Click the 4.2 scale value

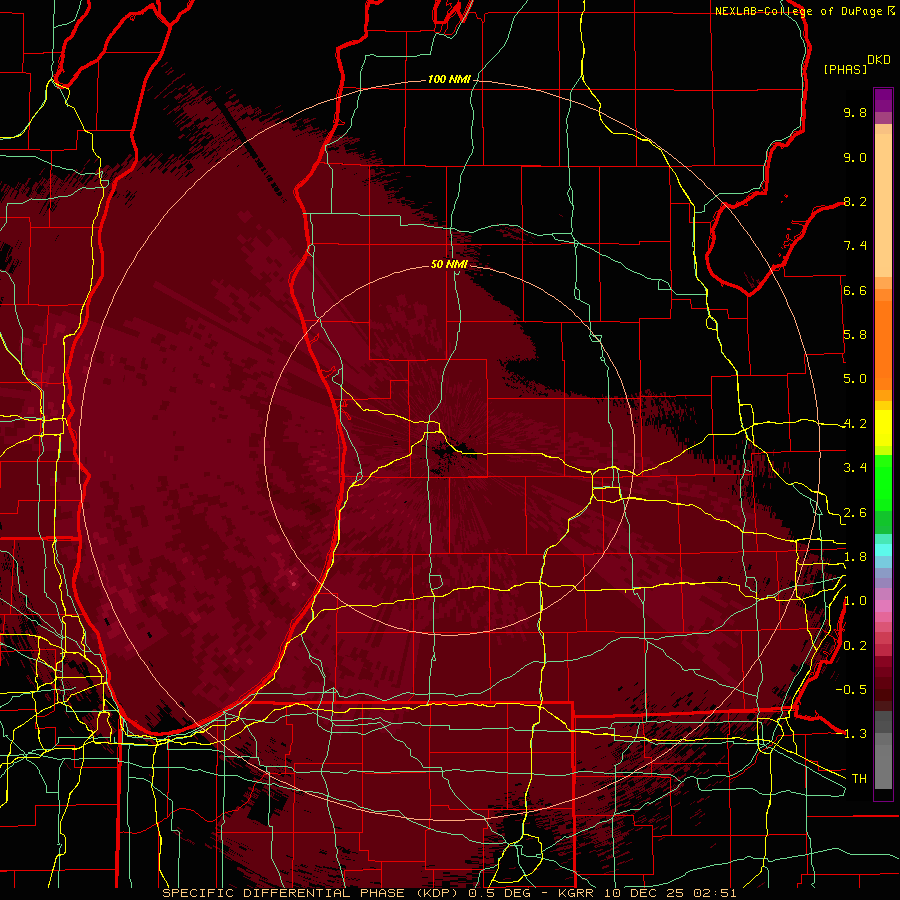(855, 424)
